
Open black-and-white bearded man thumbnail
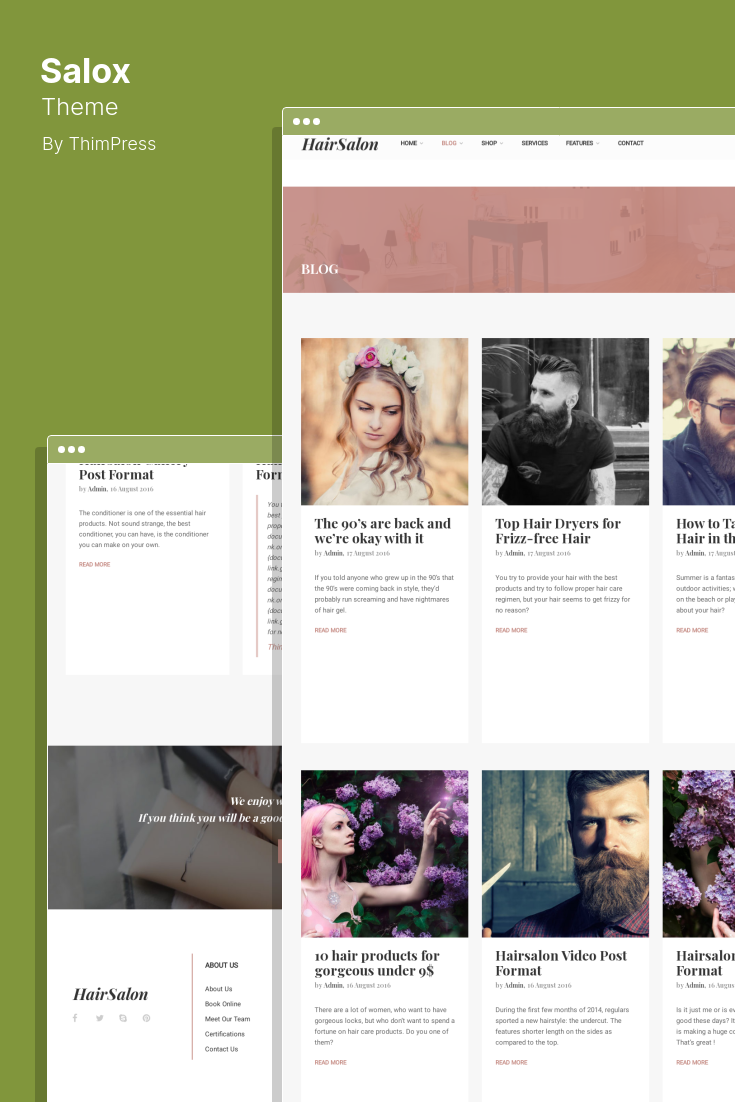566,422
